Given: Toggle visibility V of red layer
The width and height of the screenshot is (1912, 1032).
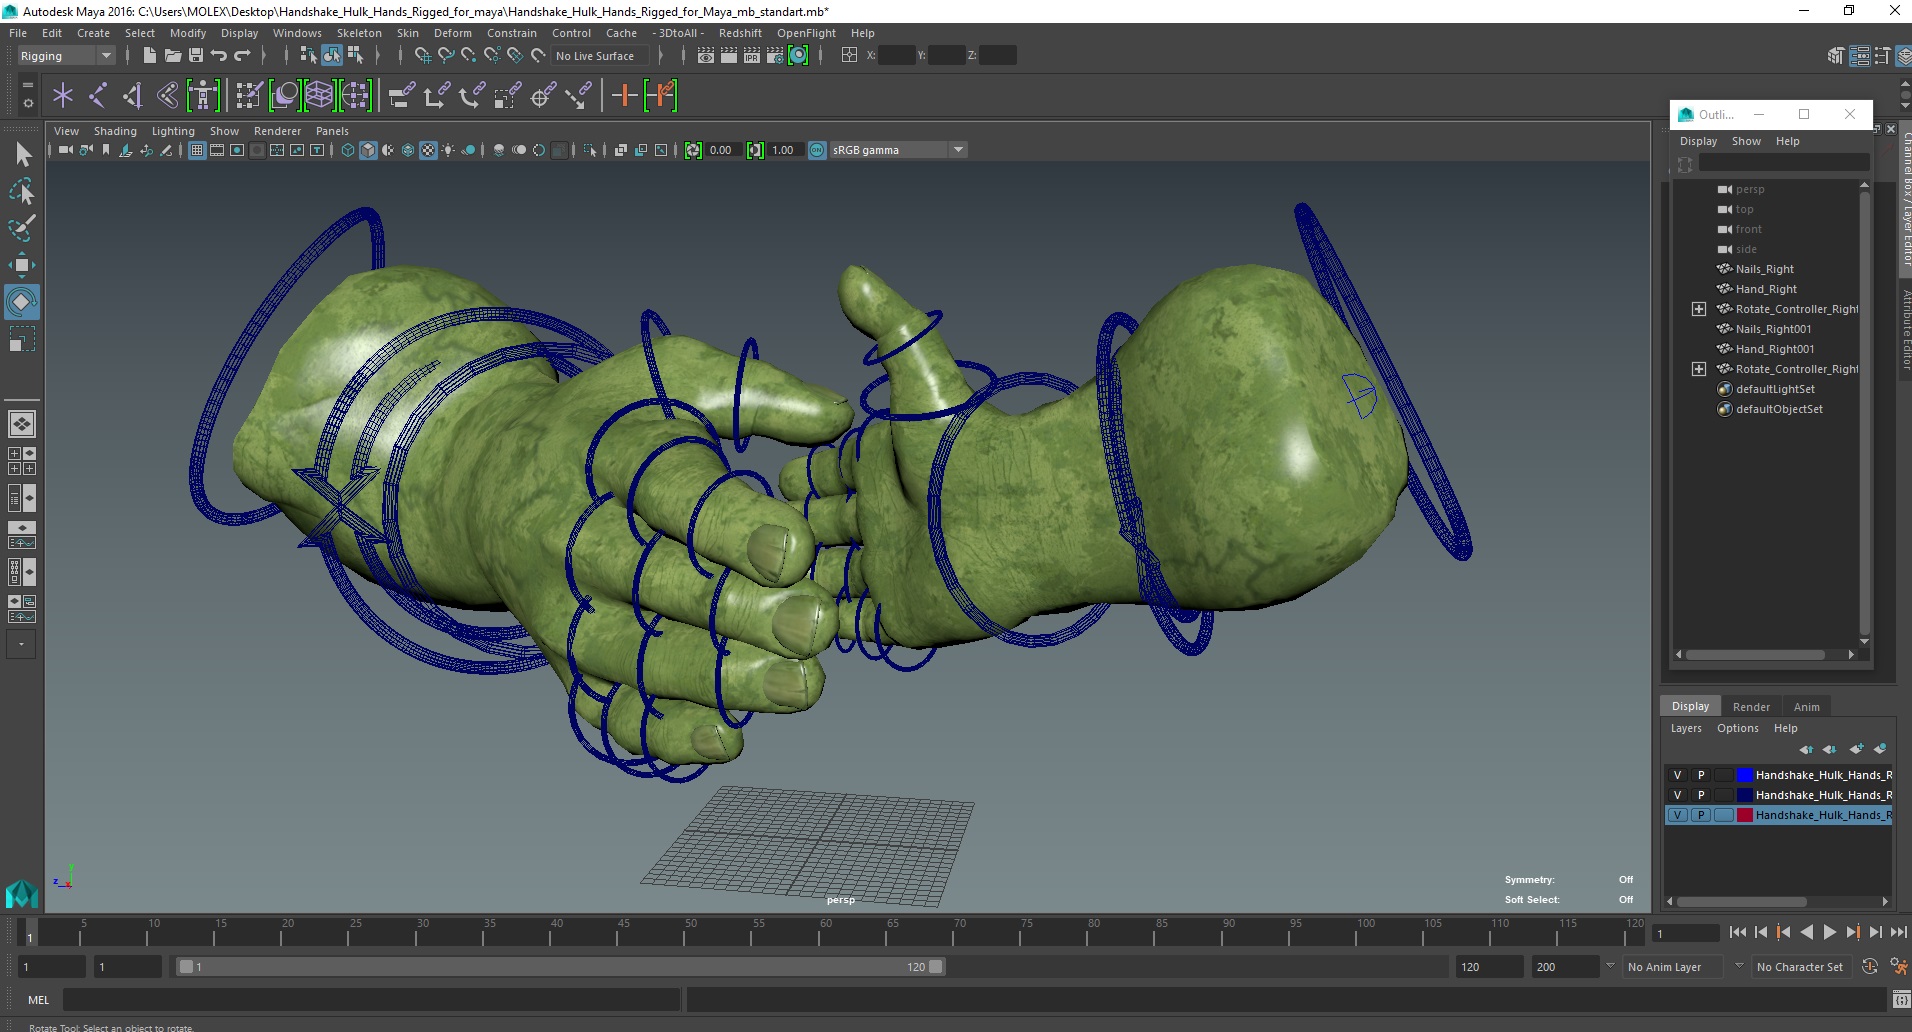Looking at the screenshot, I should 1678,815.
